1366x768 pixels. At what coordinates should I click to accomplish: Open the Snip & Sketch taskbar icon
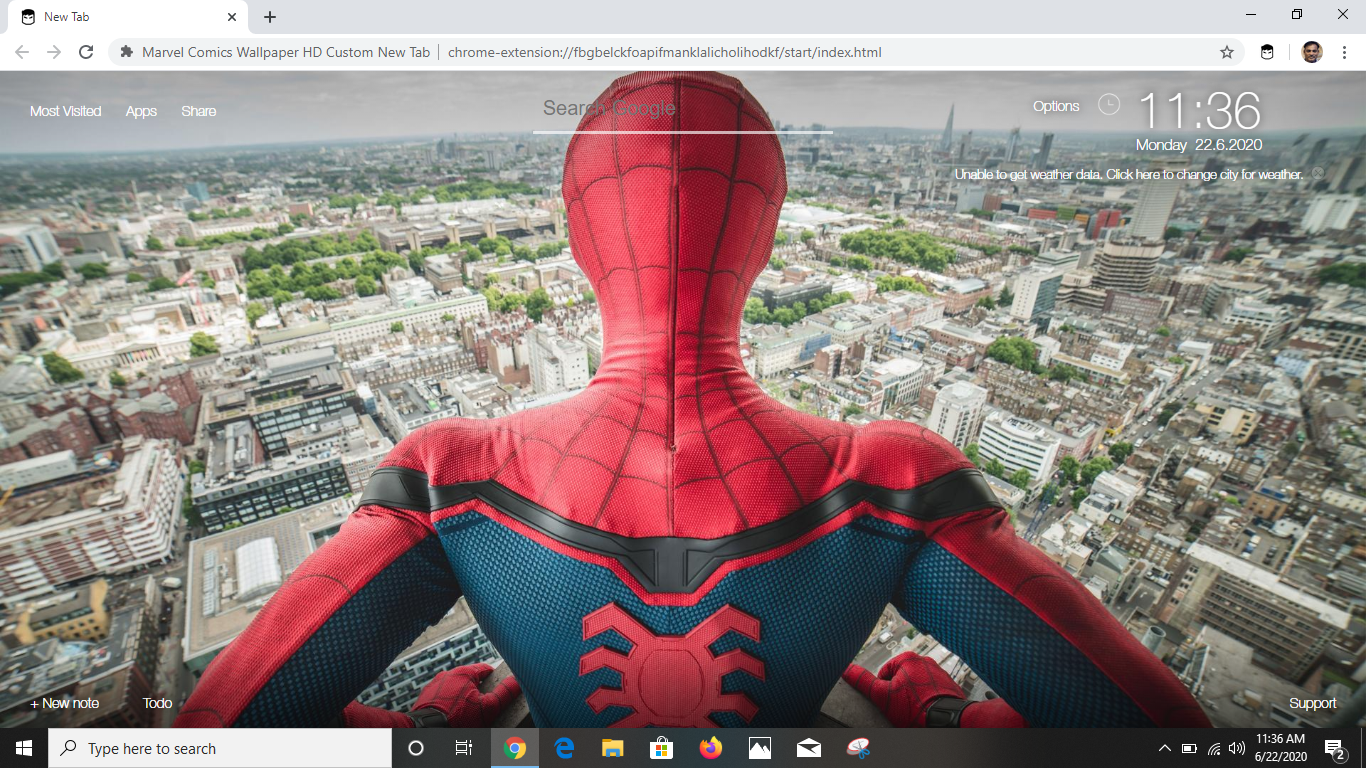(x=858, y=748)
